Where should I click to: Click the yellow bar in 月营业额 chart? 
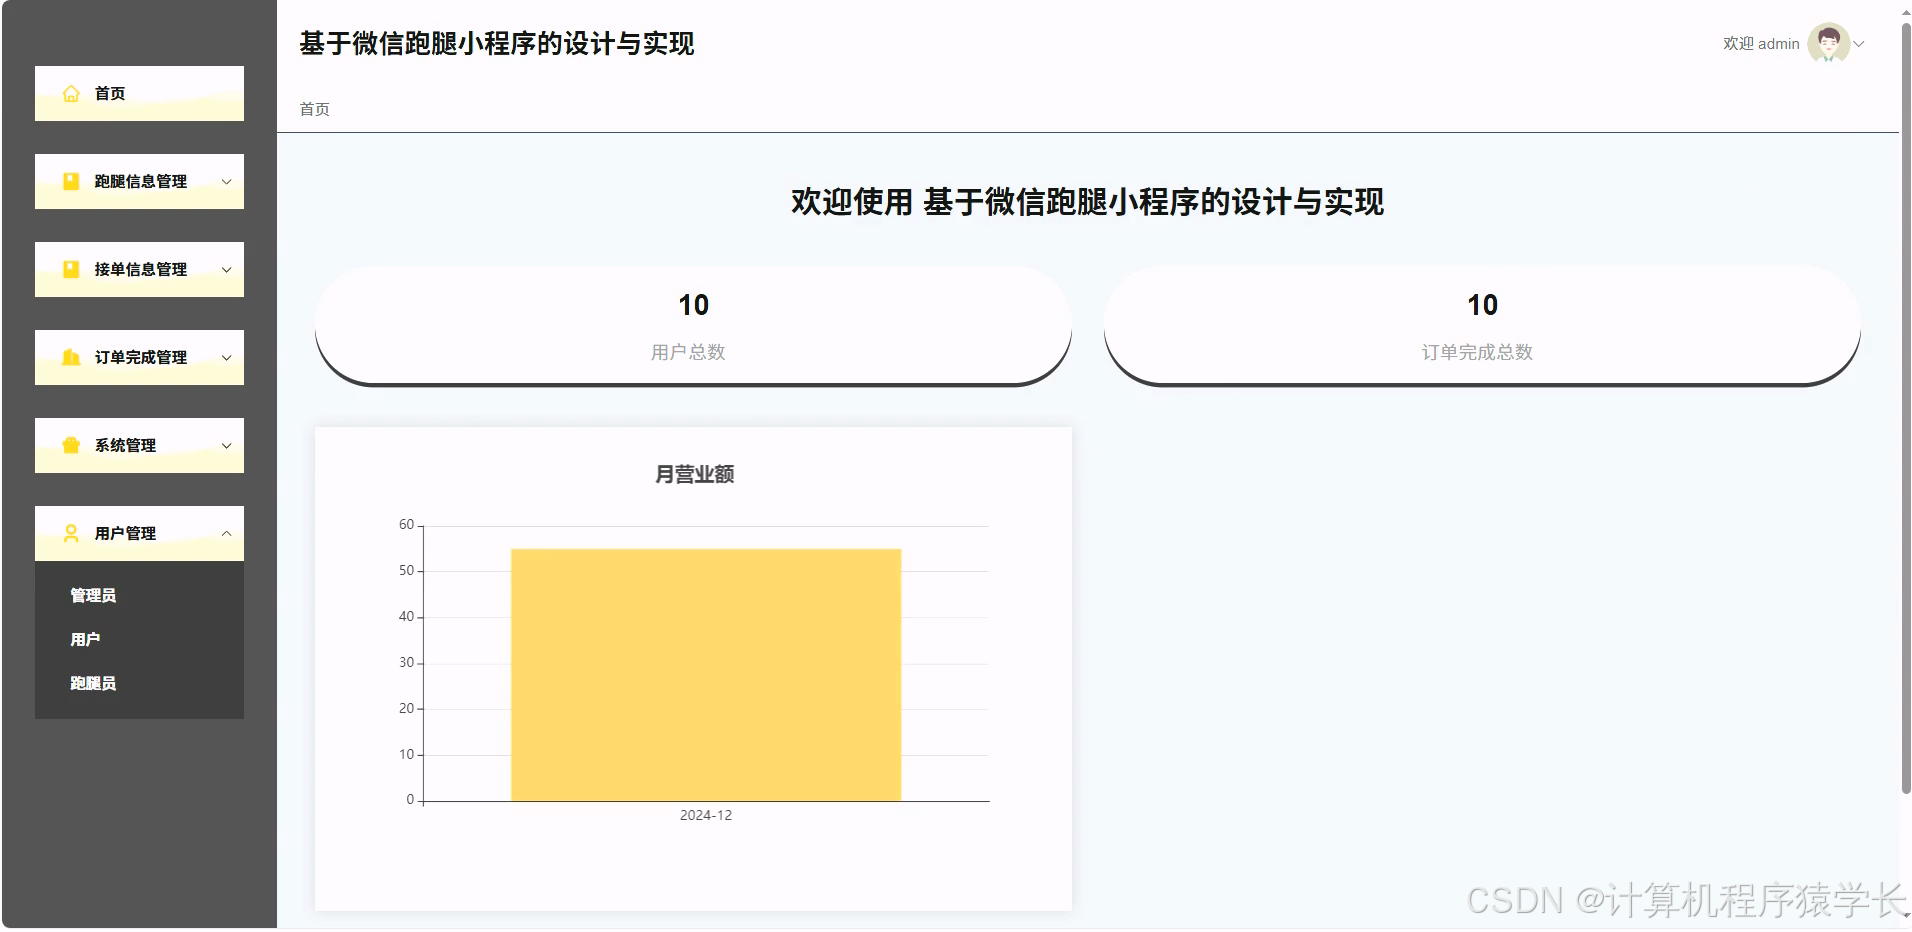(705, 672)
